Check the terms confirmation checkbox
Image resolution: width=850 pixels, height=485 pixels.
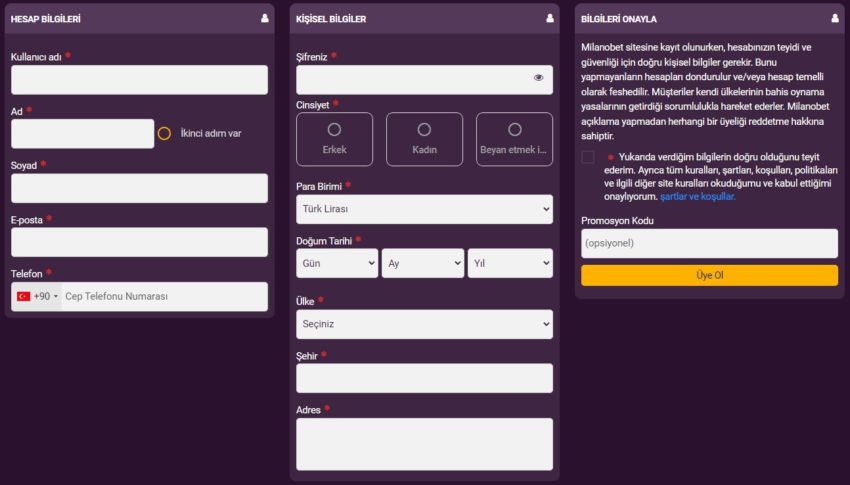point(588,157)
